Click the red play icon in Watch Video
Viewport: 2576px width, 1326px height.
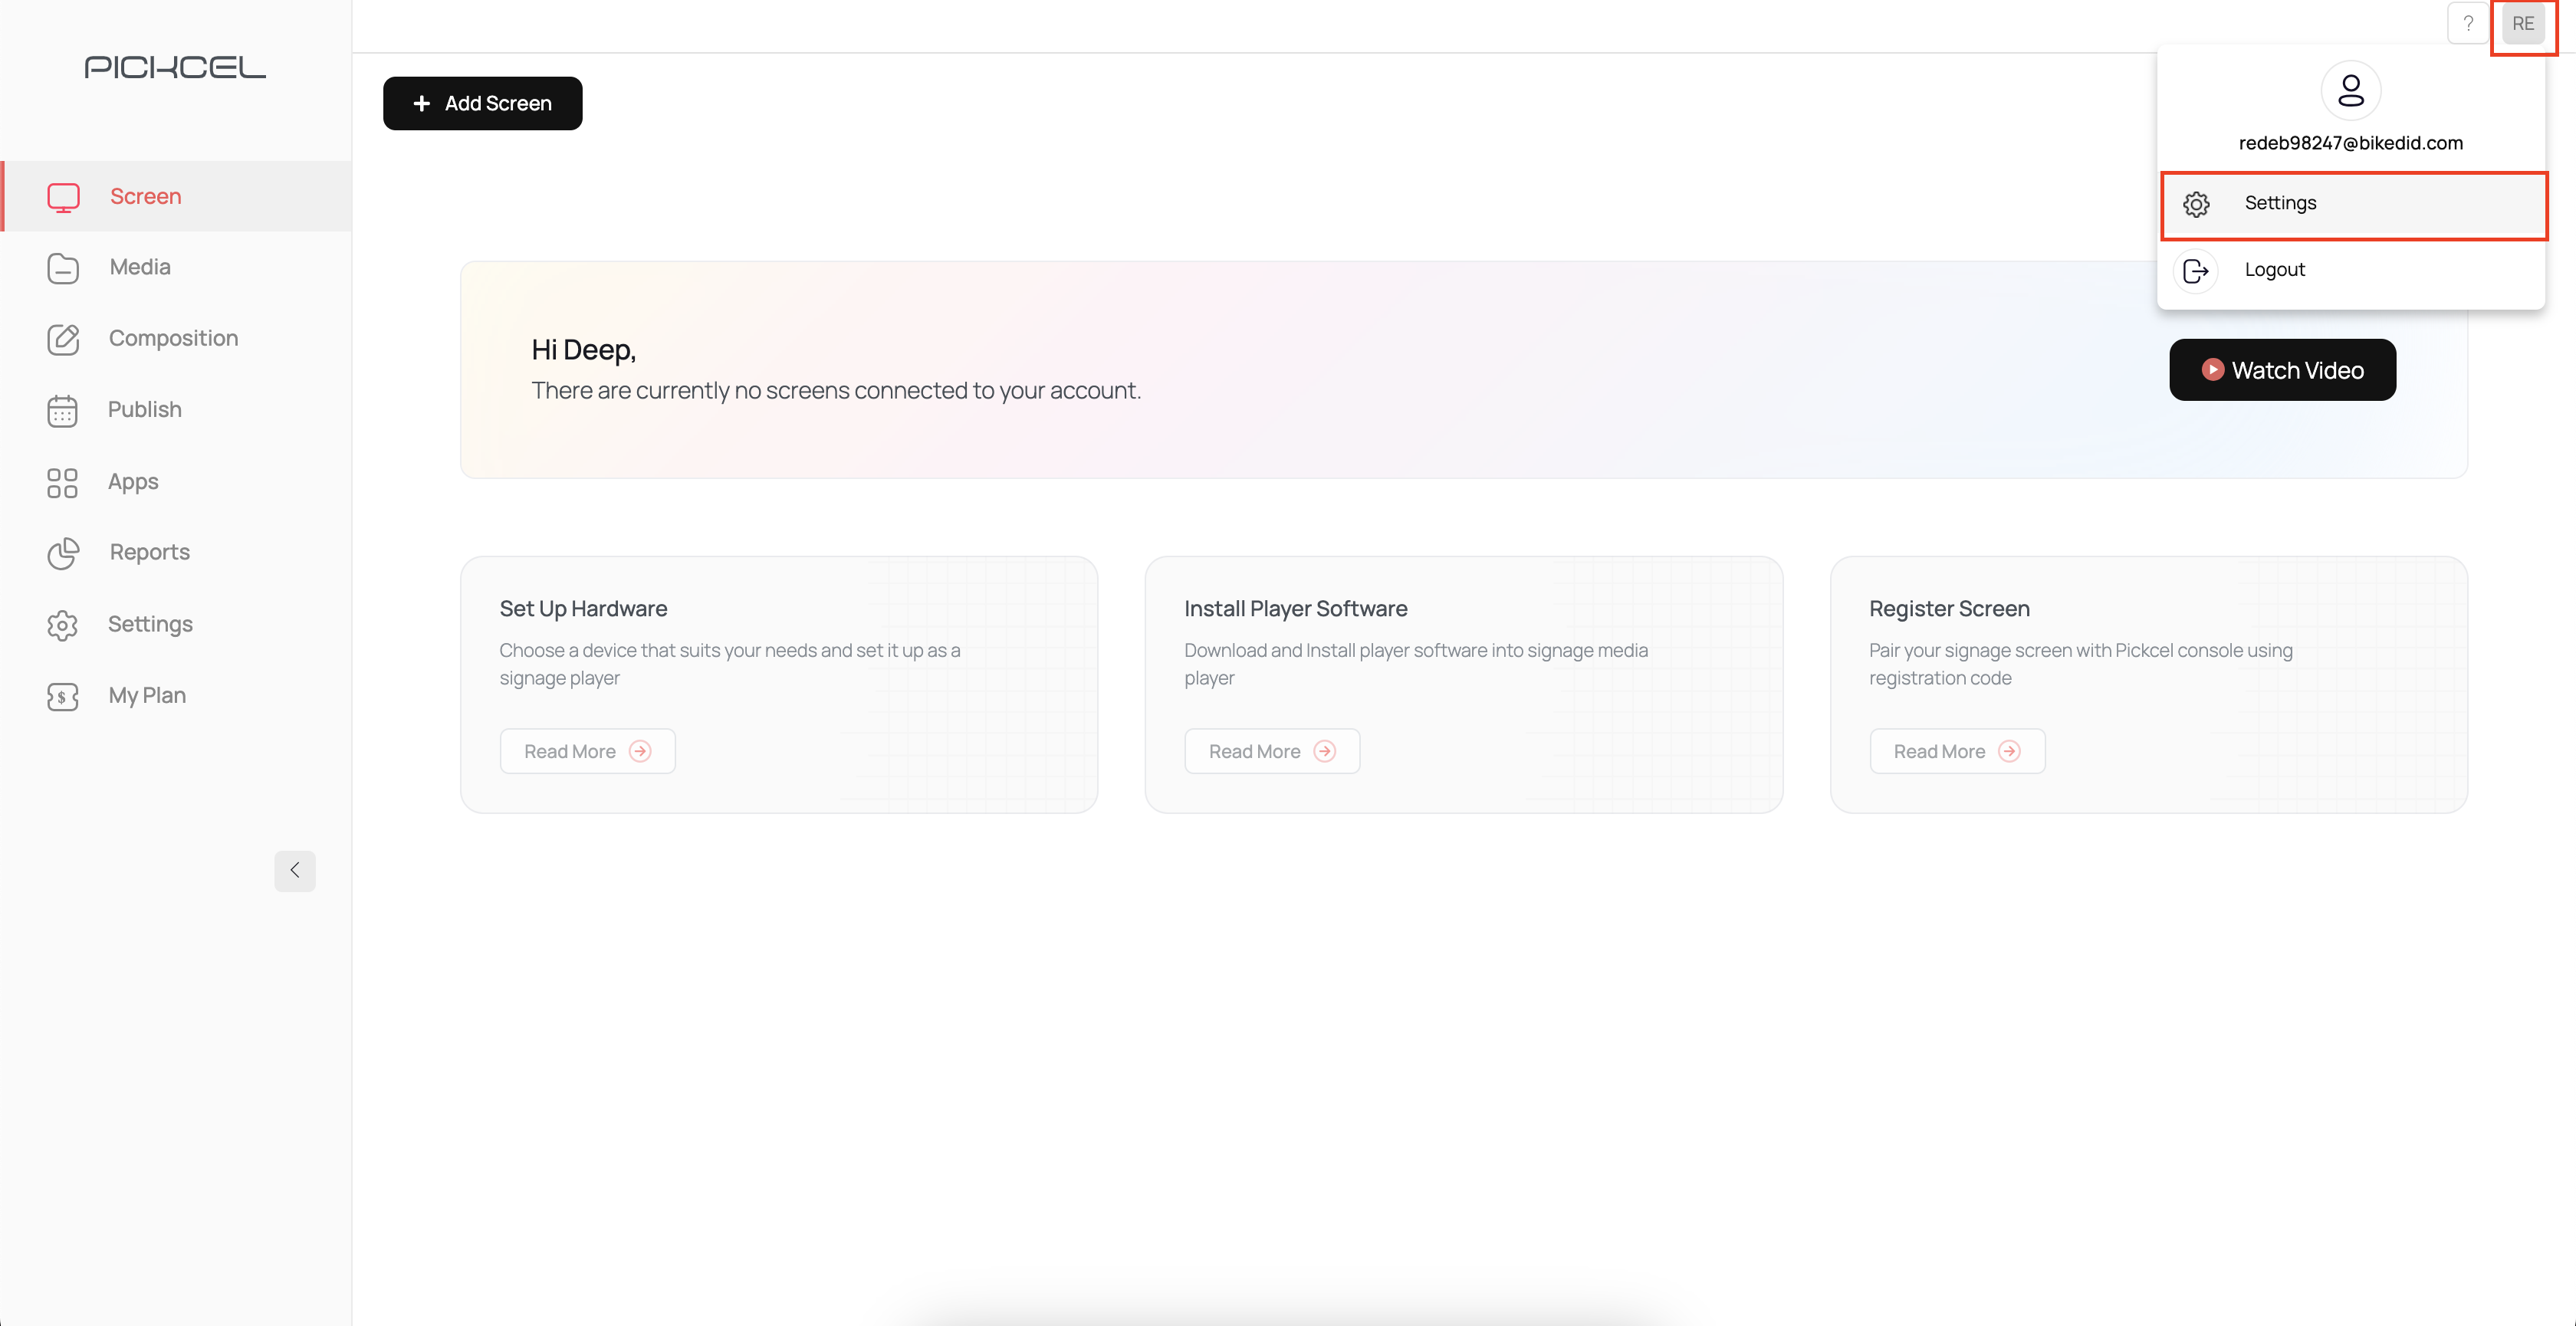click(x=2213, y=370)
